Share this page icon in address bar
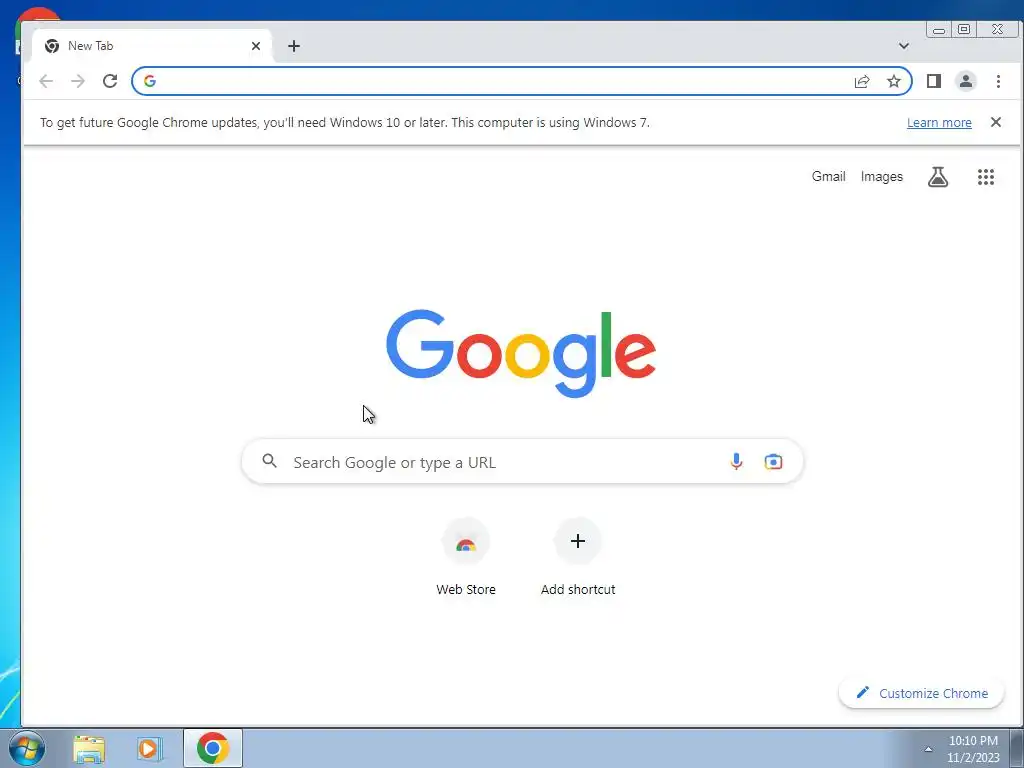 click(862, 81)
